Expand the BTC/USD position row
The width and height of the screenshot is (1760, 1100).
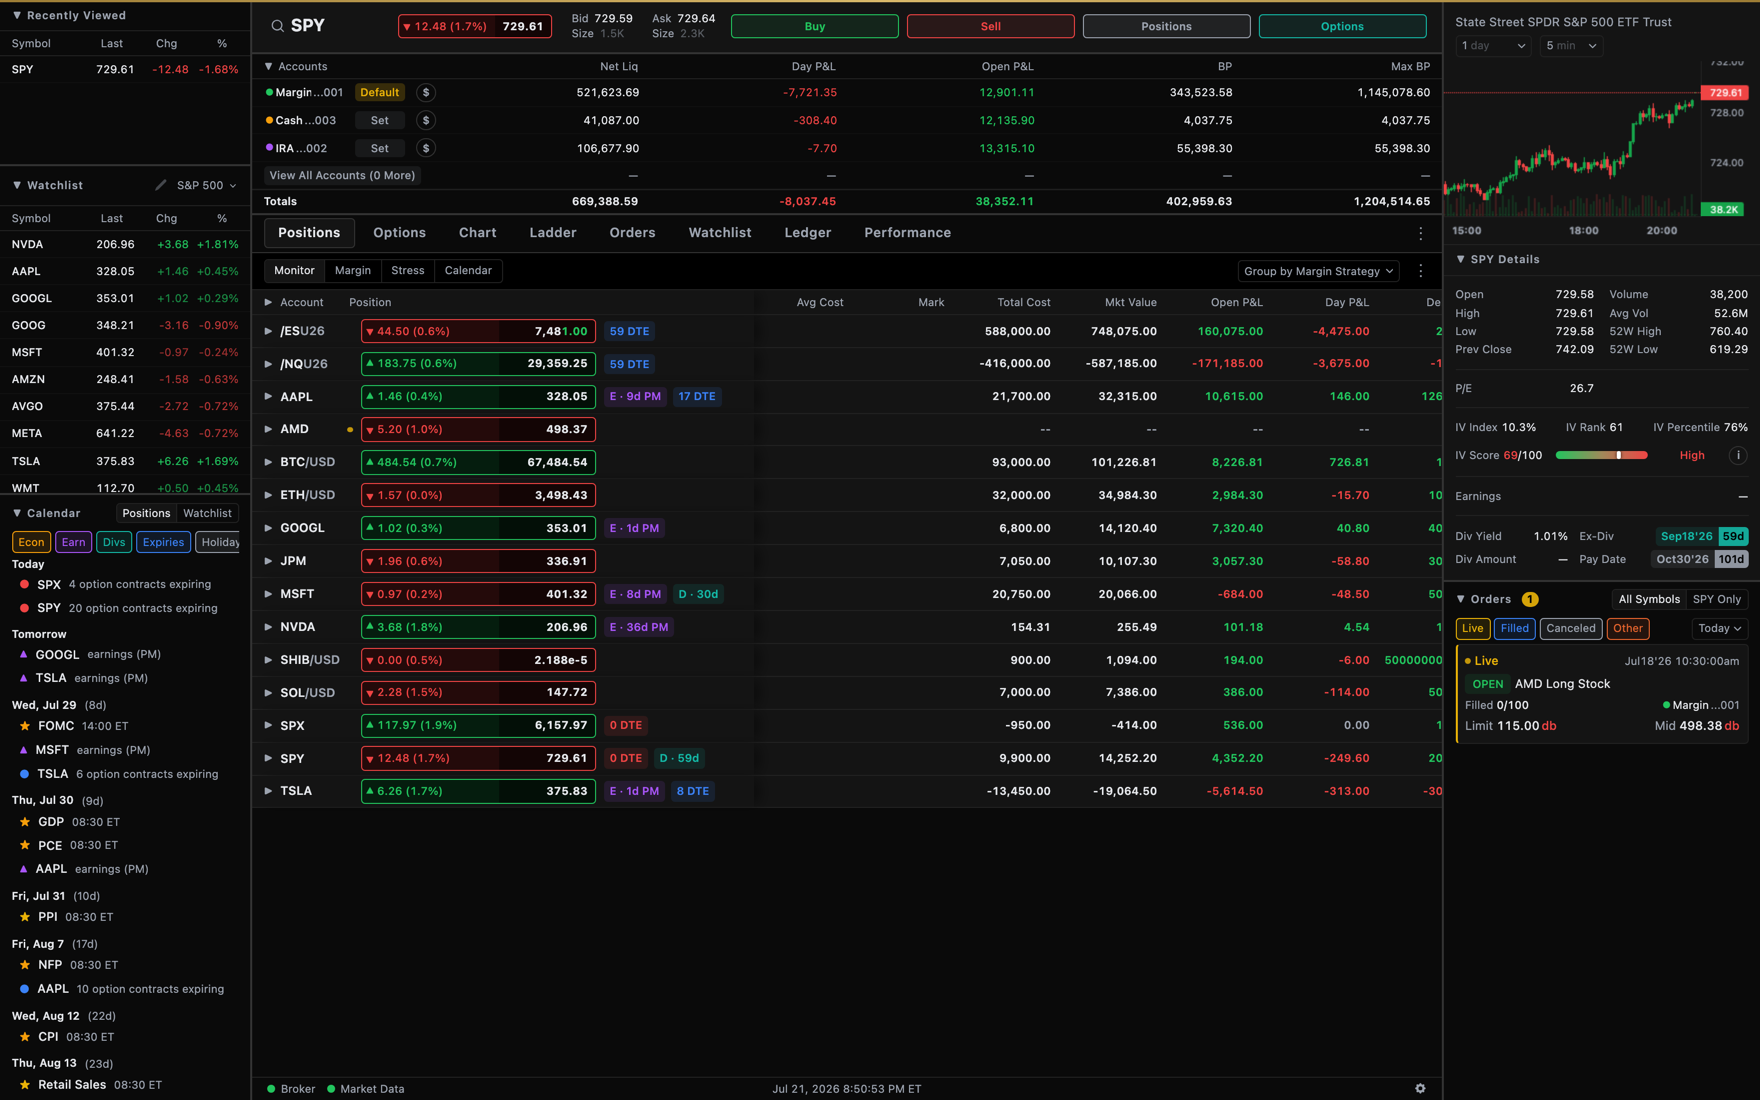[268, 462]
